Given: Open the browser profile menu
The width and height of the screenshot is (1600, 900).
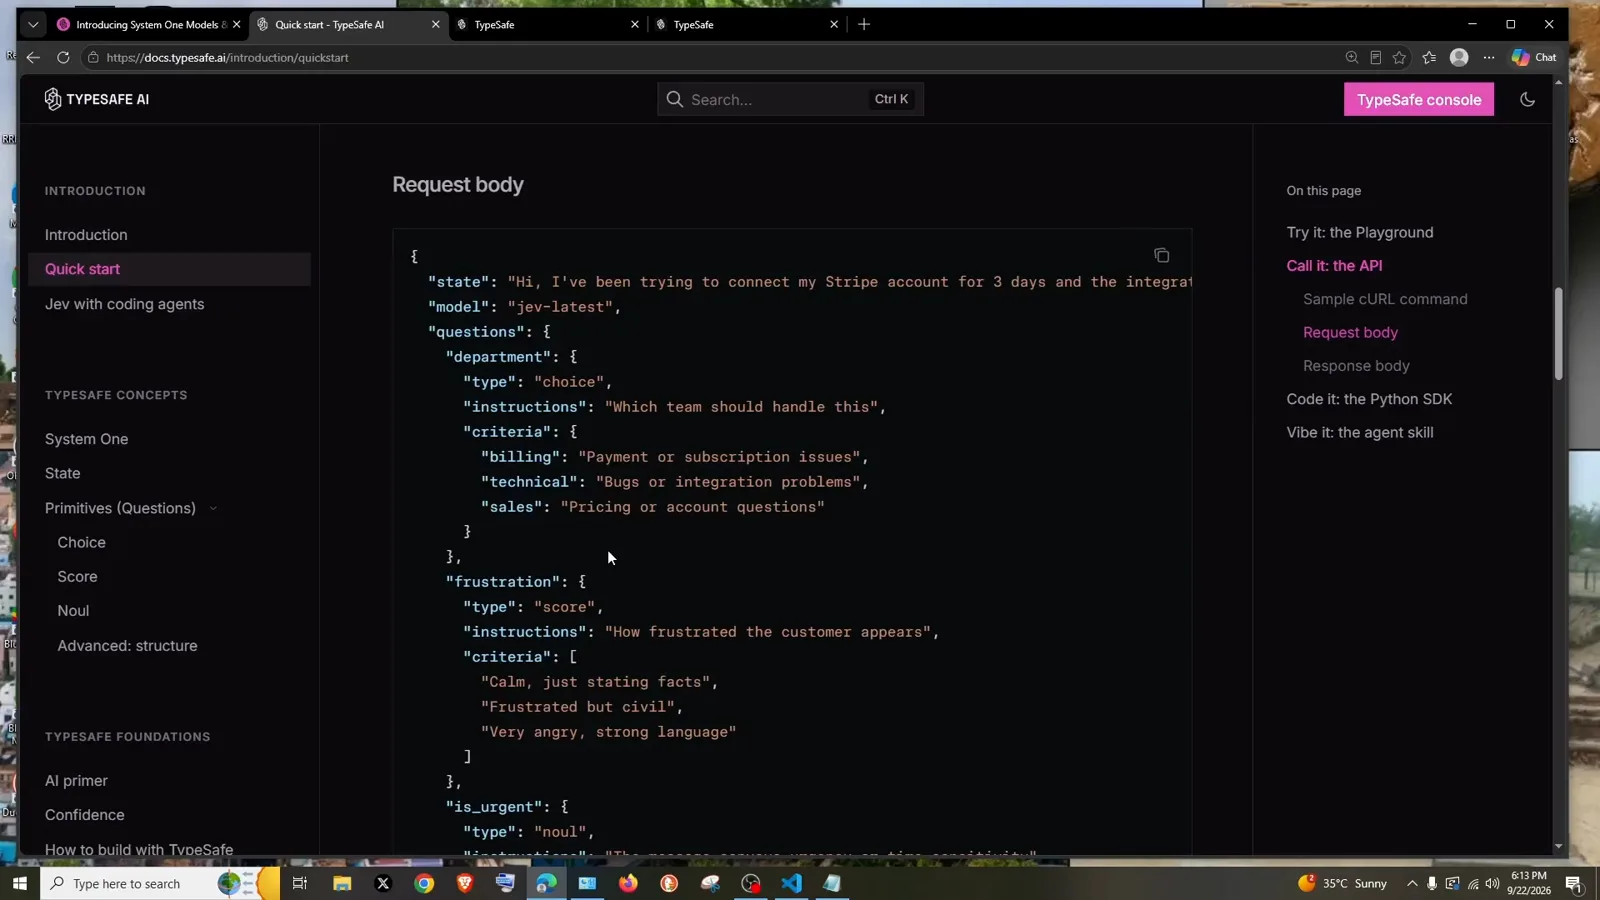Looking at the screenshot, I should (1459, 57).
